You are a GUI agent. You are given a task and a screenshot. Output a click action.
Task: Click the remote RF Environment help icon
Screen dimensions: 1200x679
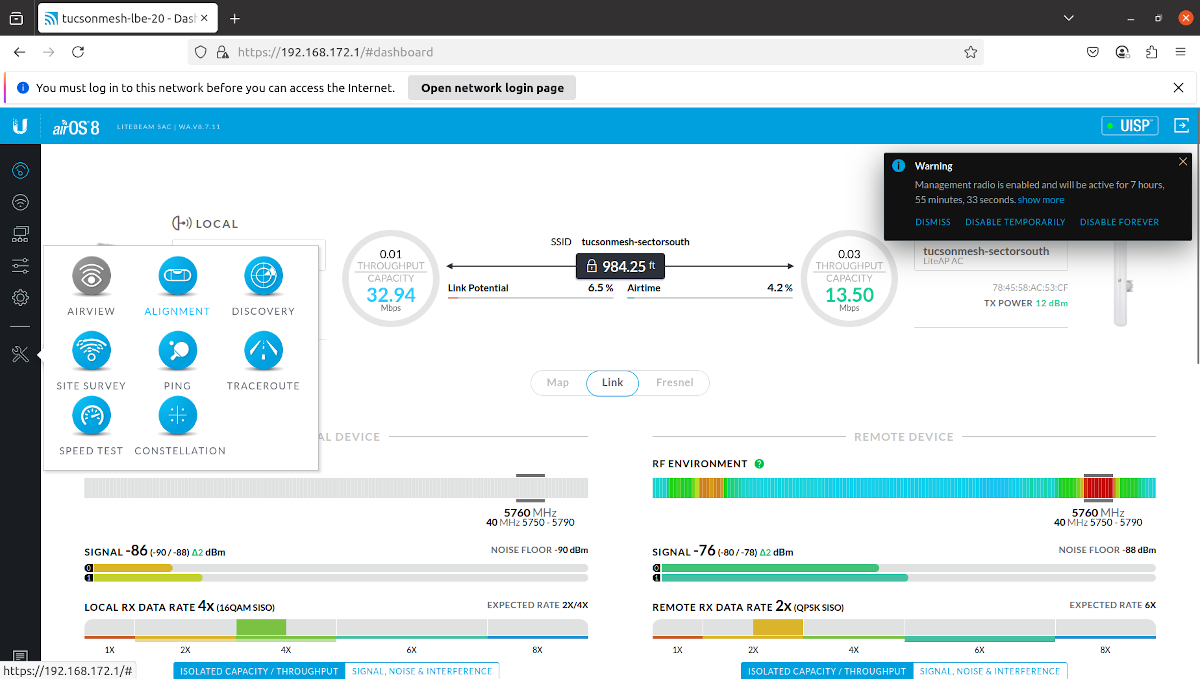coord(759,464)
